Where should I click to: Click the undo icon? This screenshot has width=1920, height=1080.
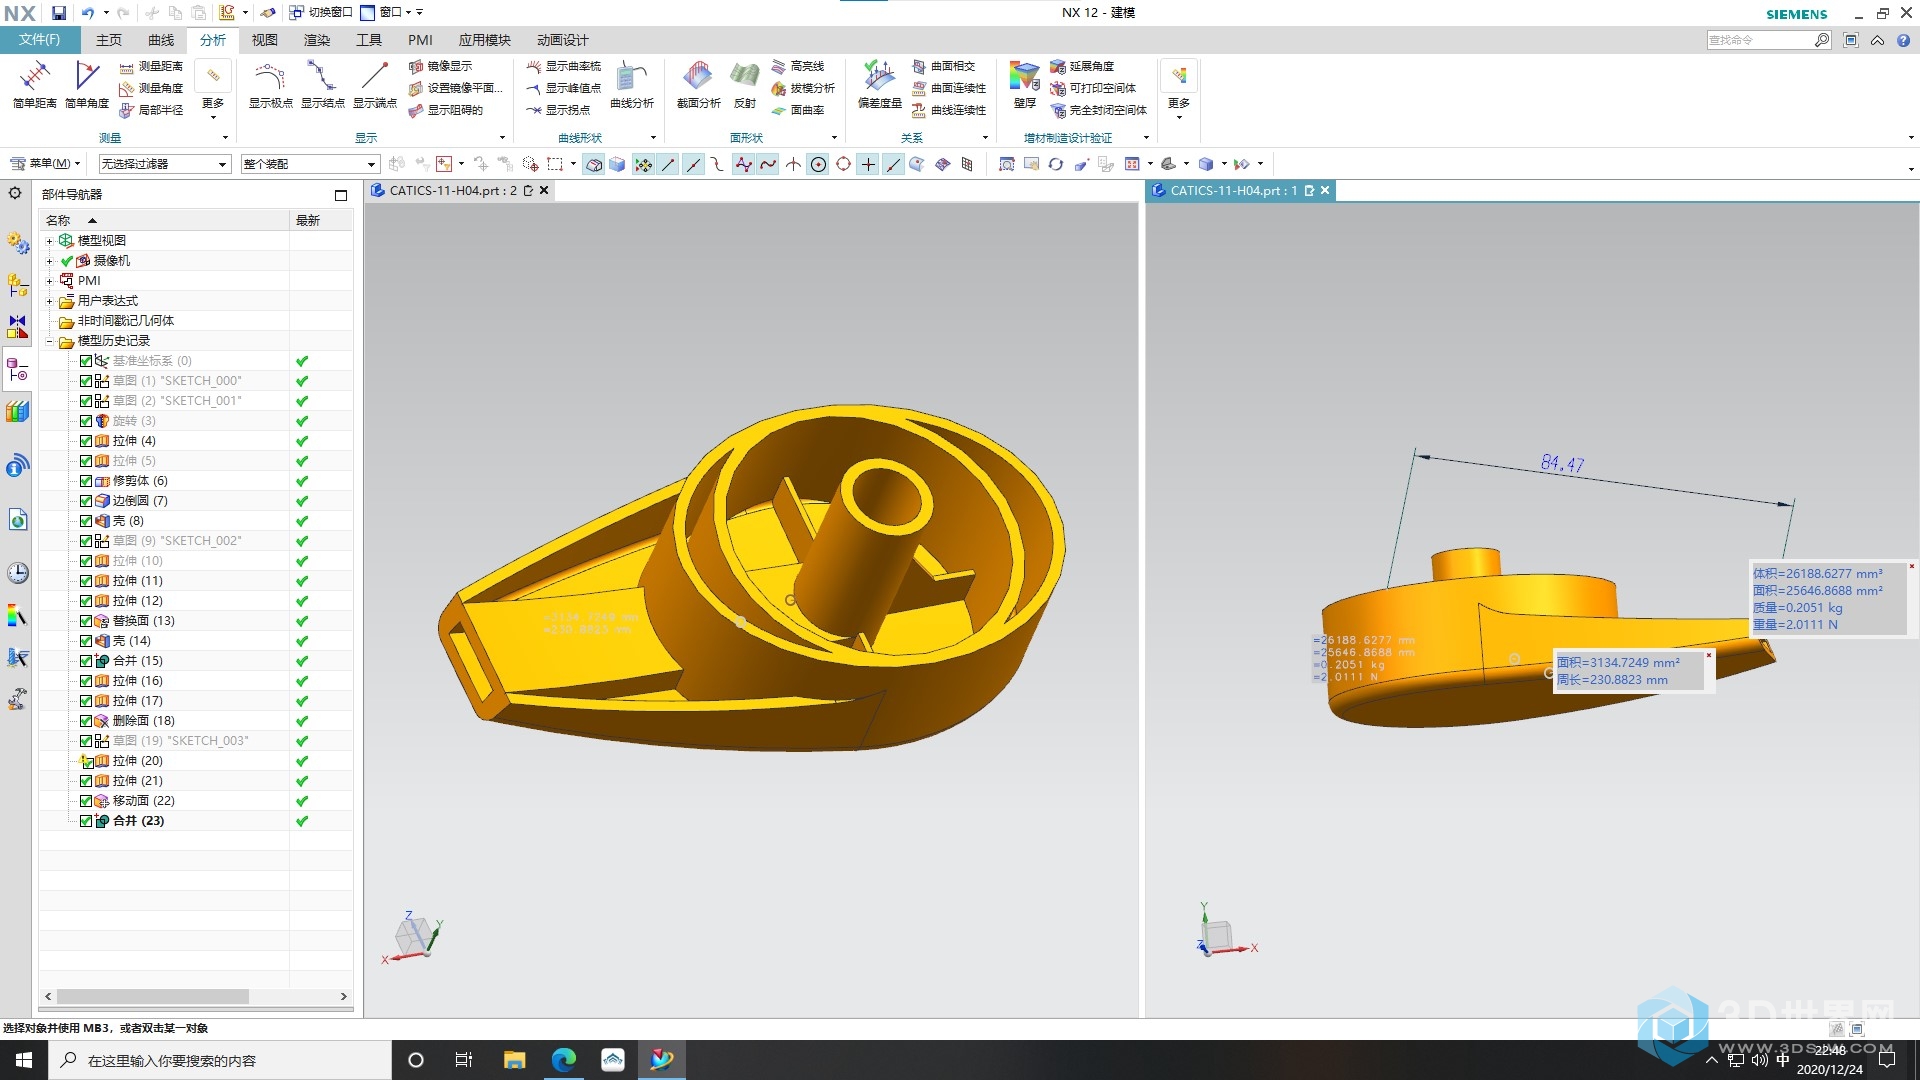[x=88, y=13]
